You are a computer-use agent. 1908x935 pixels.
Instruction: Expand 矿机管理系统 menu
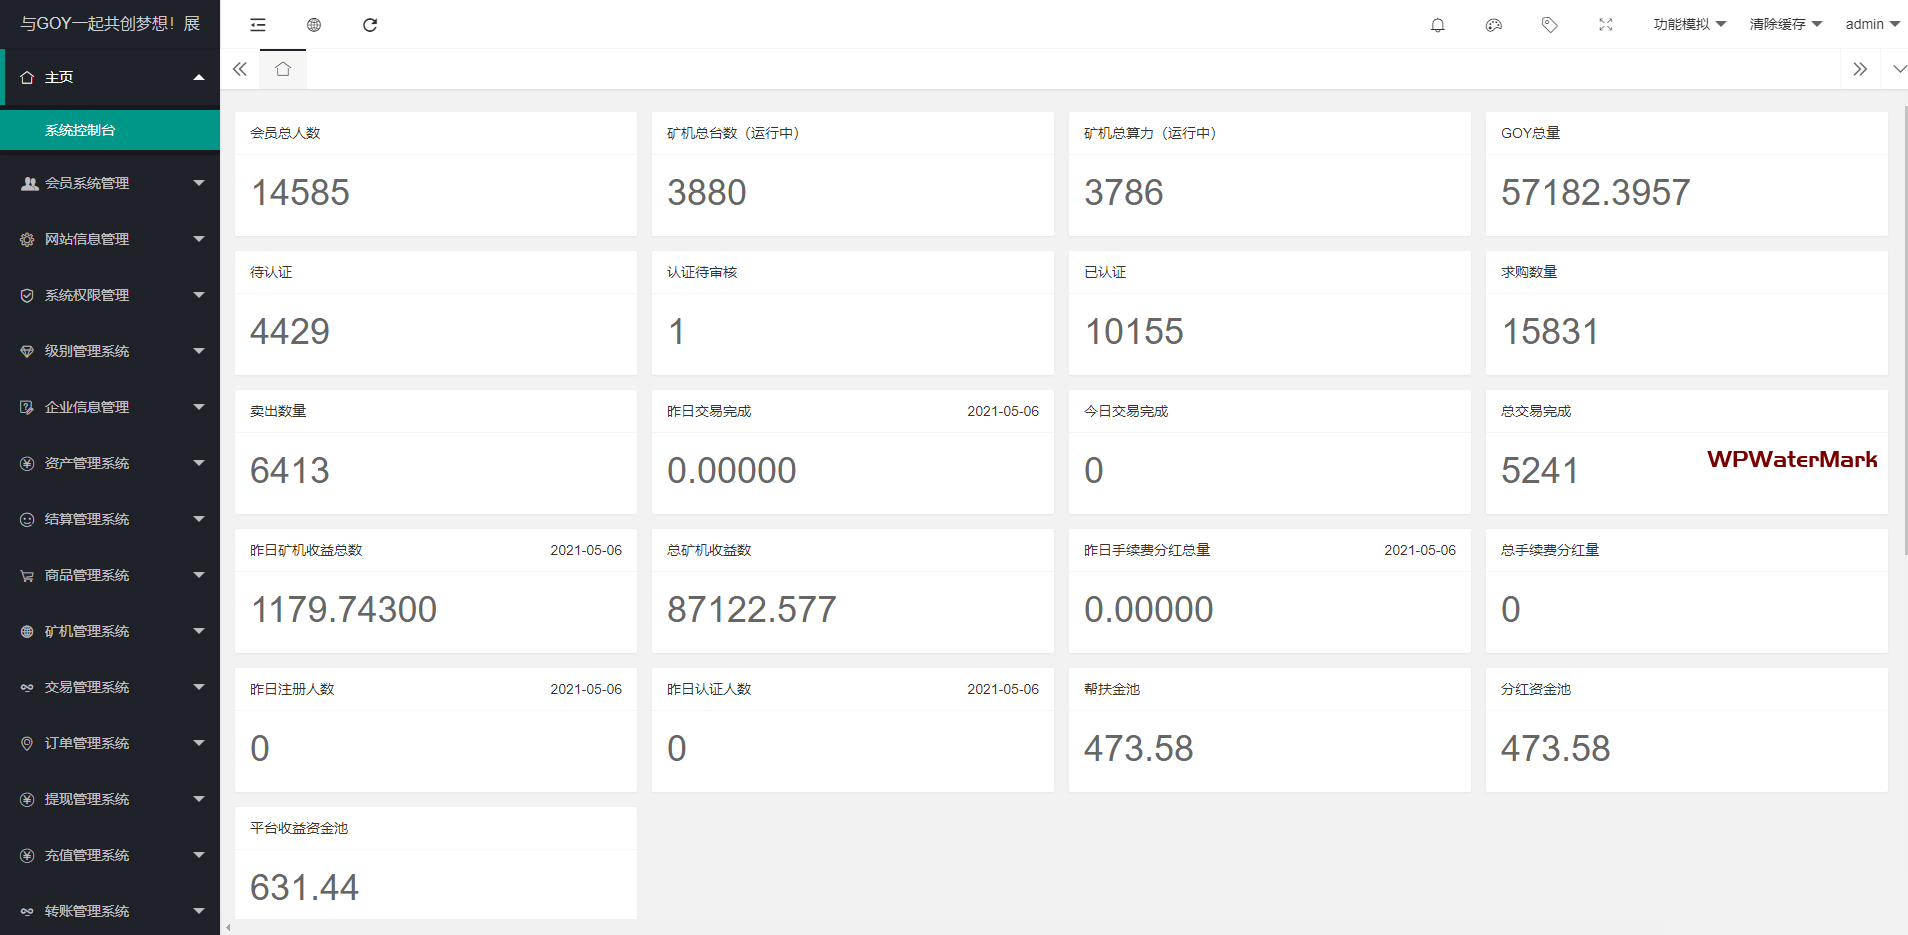[110, 631]
